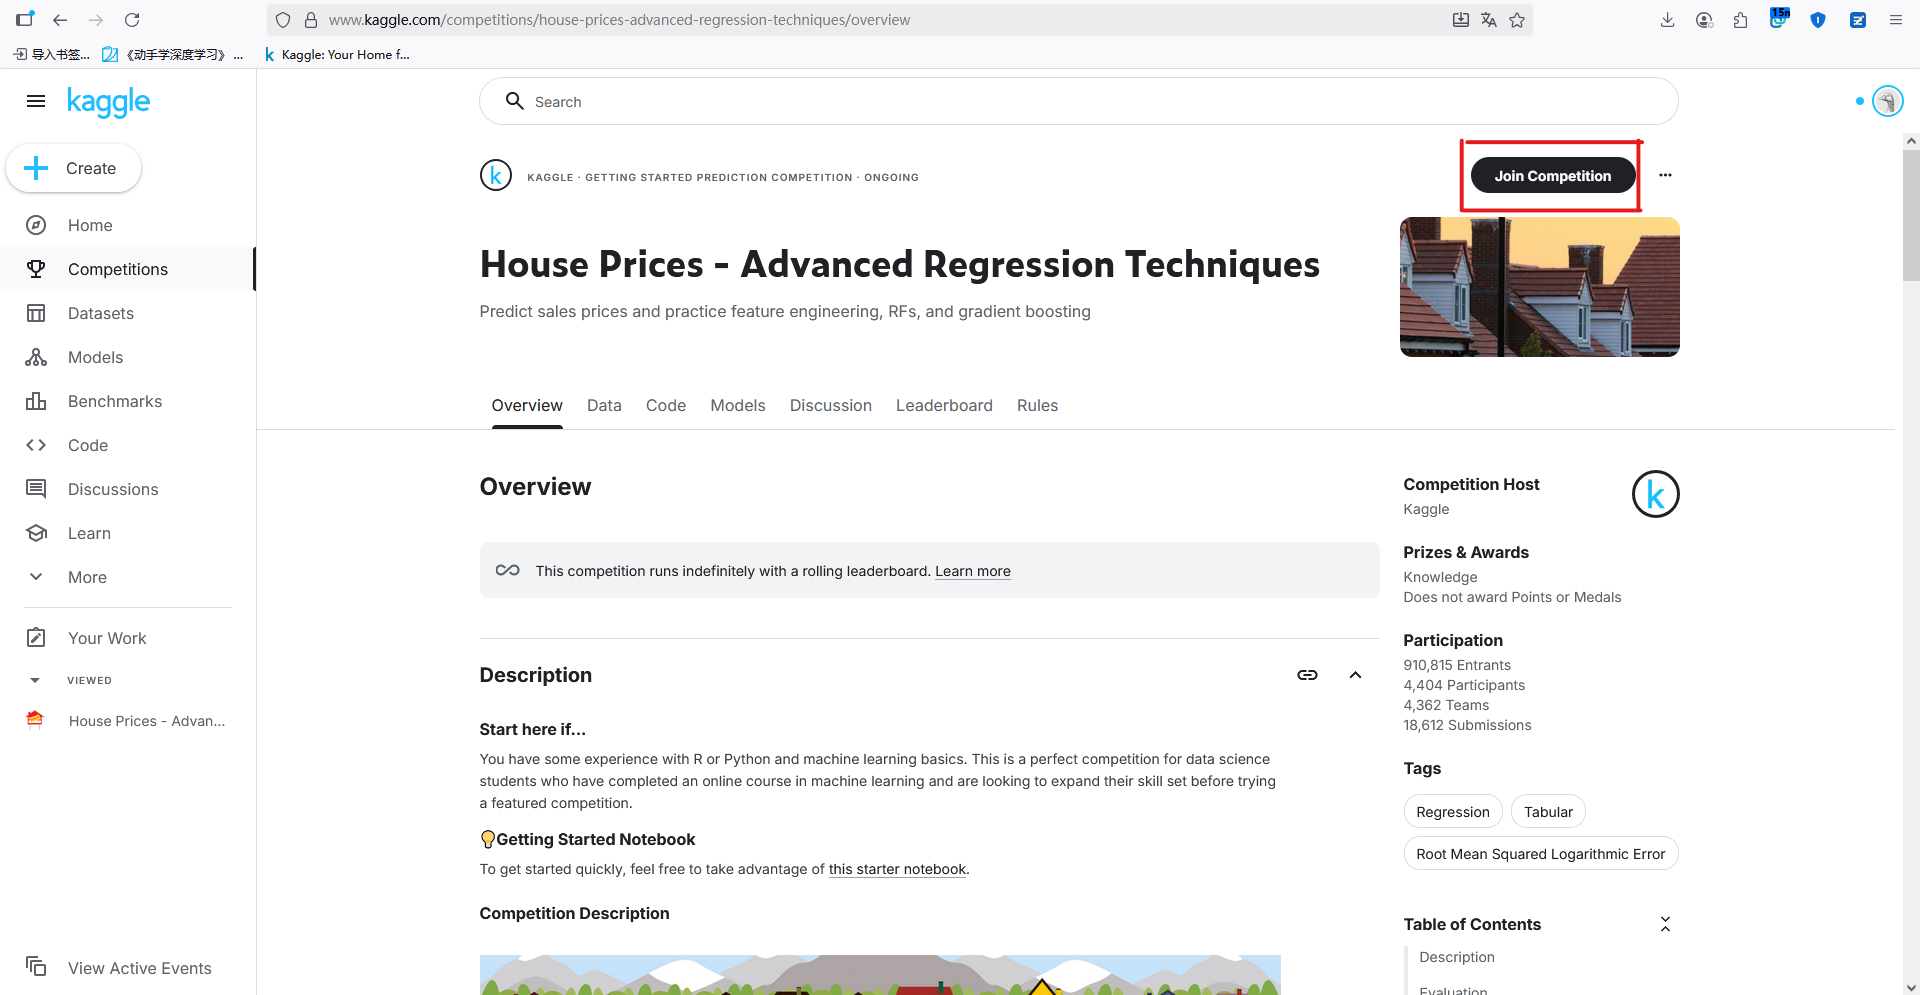Click the Kaggle Your Home bookmark
Viewport: 1920px width, 995px height.
[337, 55]
